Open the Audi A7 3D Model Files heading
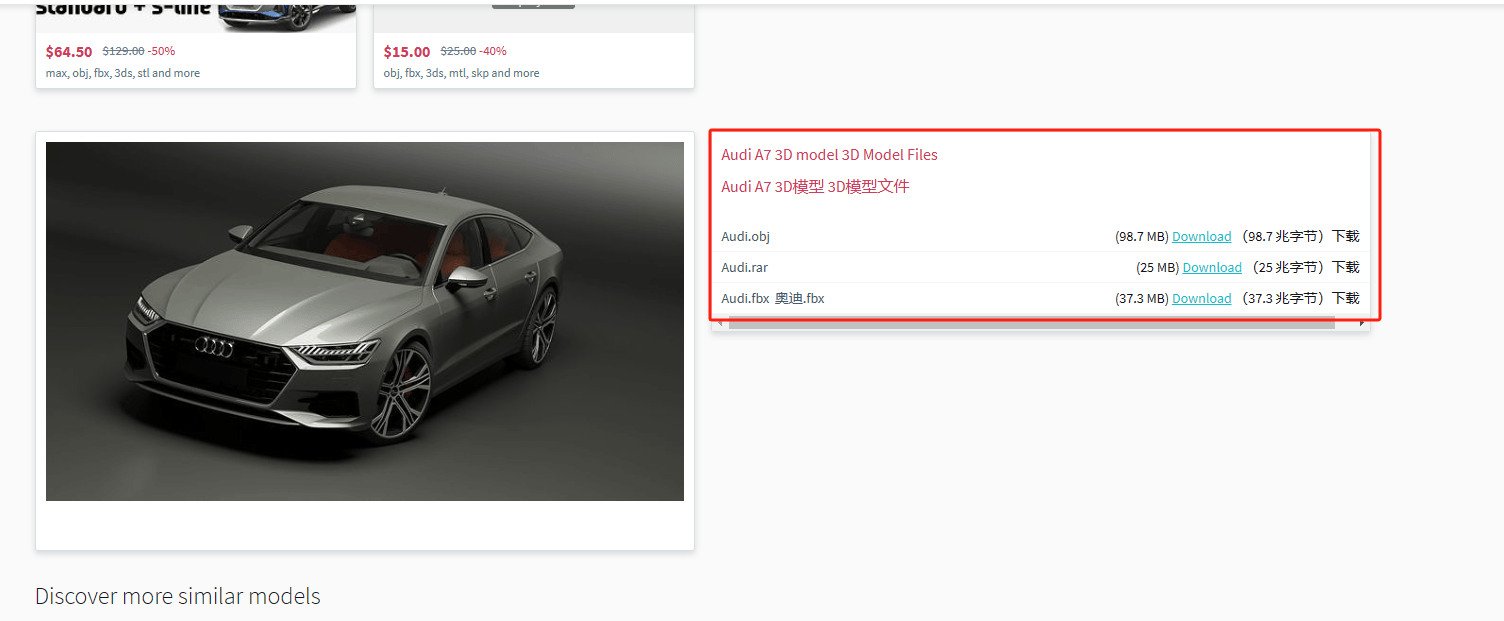 [829, 154]
